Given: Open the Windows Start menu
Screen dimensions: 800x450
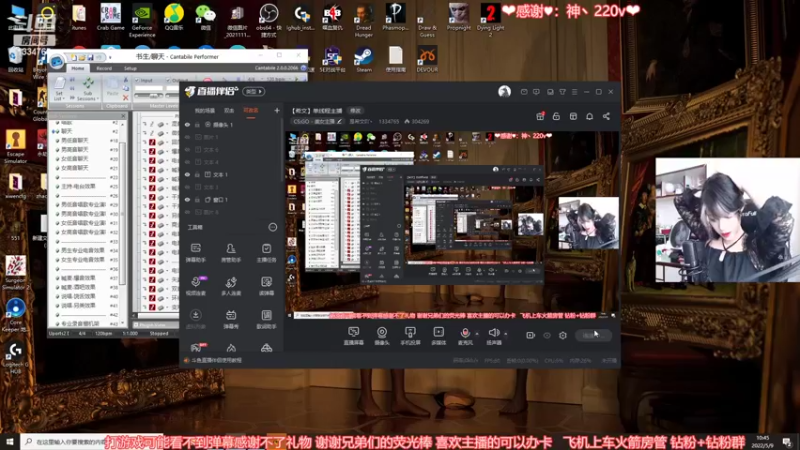Looking at the screenshot, I should click(10, 441).
